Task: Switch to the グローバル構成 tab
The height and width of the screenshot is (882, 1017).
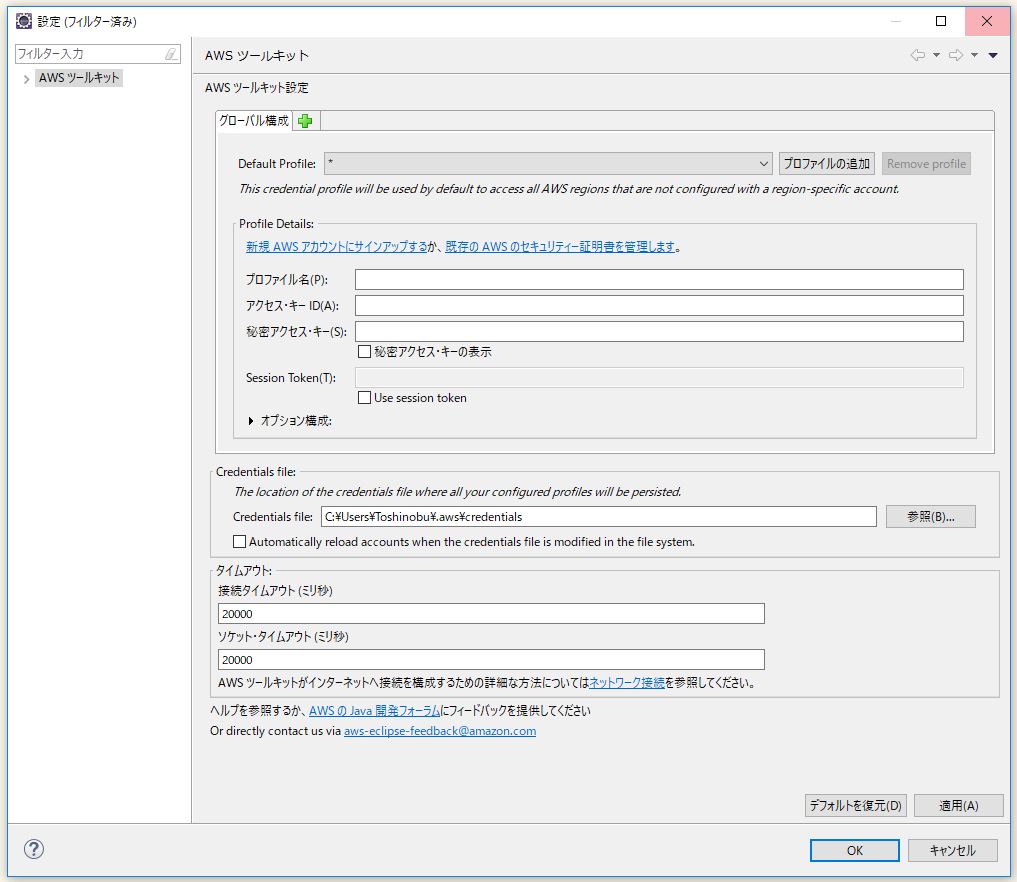Action: [x=254, y=121]
